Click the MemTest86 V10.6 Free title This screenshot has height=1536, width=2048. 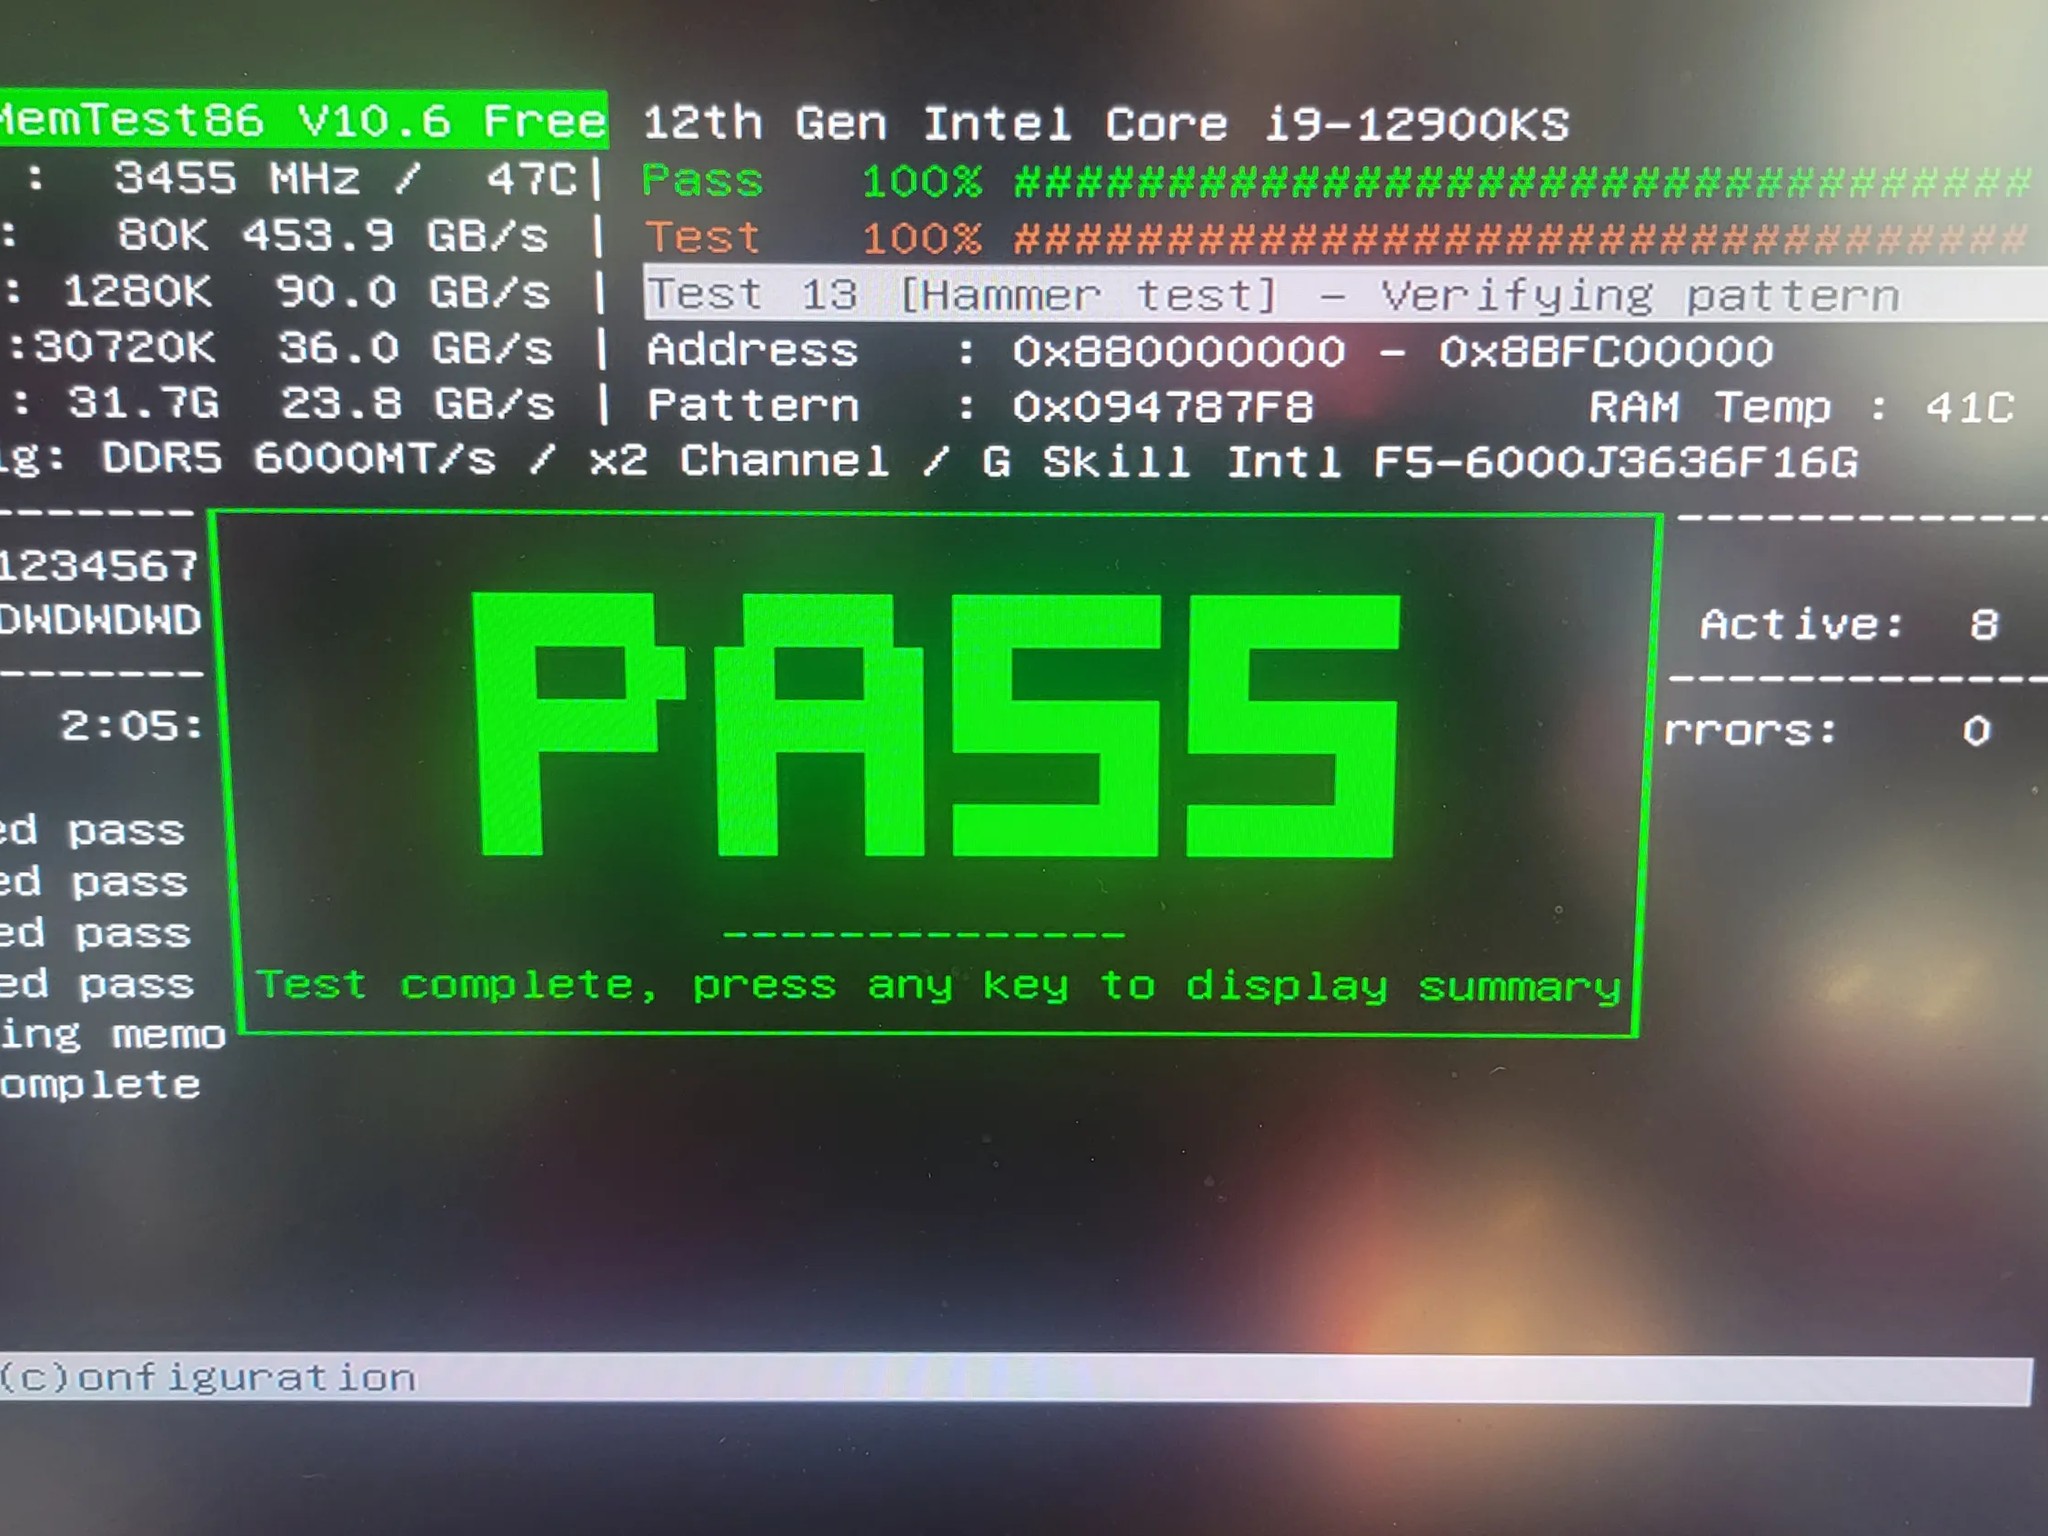[302, 120]
